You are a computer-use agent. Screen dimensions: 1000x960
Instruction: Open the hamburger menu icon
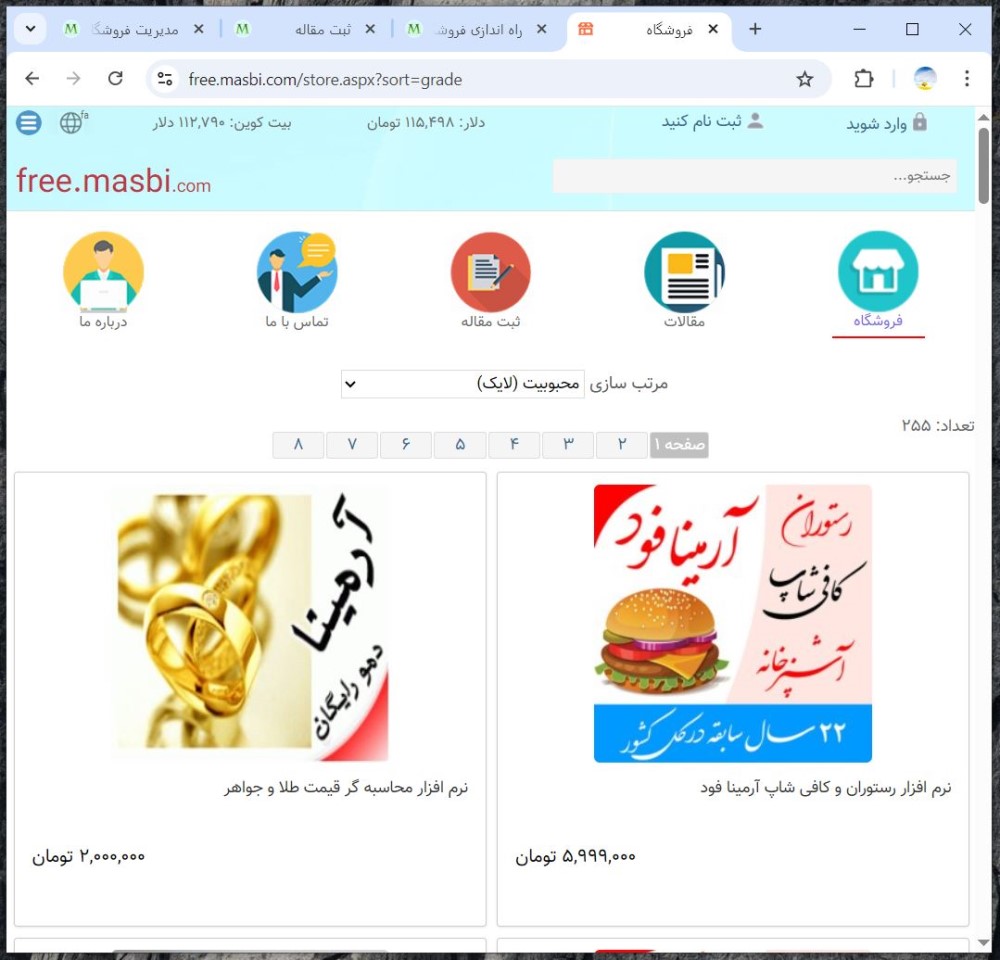pos(29,122)
